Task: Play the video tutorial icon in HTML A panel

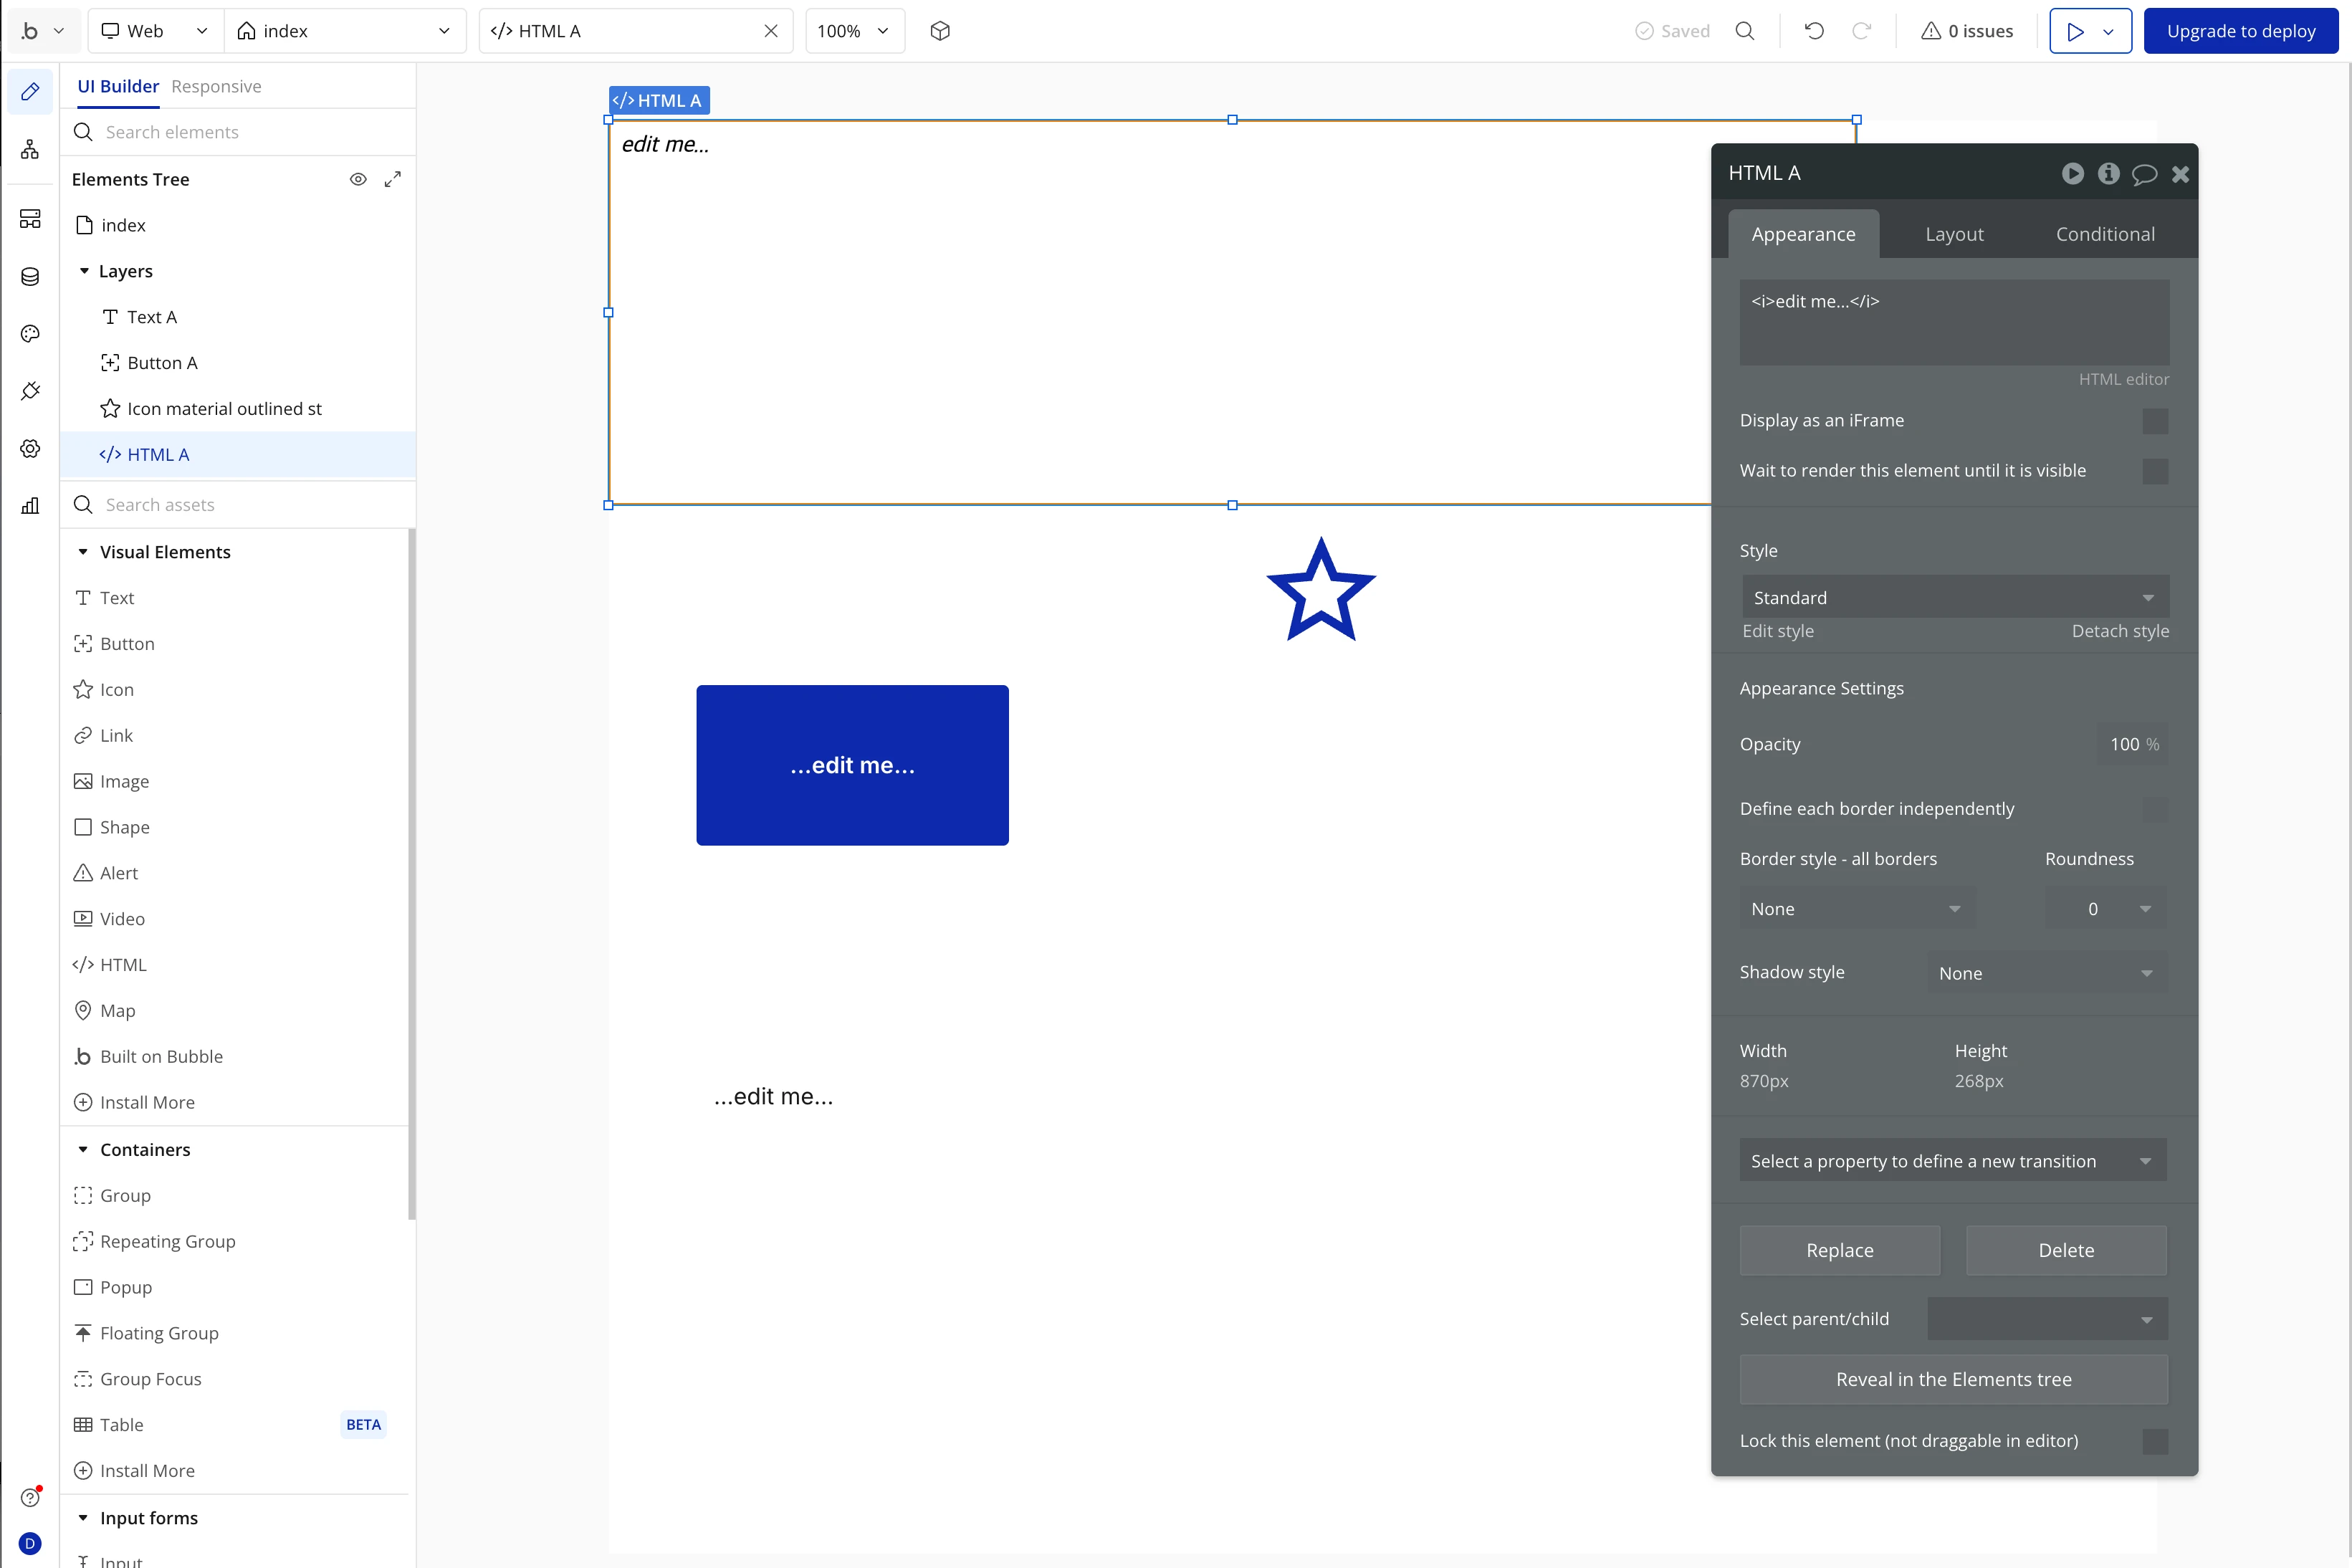Action: click(x=2073, y=174)
